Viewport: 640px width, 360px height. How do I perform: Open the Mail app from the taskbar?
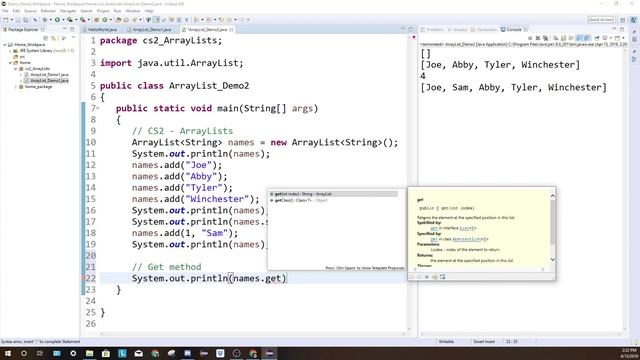[139, 353]
